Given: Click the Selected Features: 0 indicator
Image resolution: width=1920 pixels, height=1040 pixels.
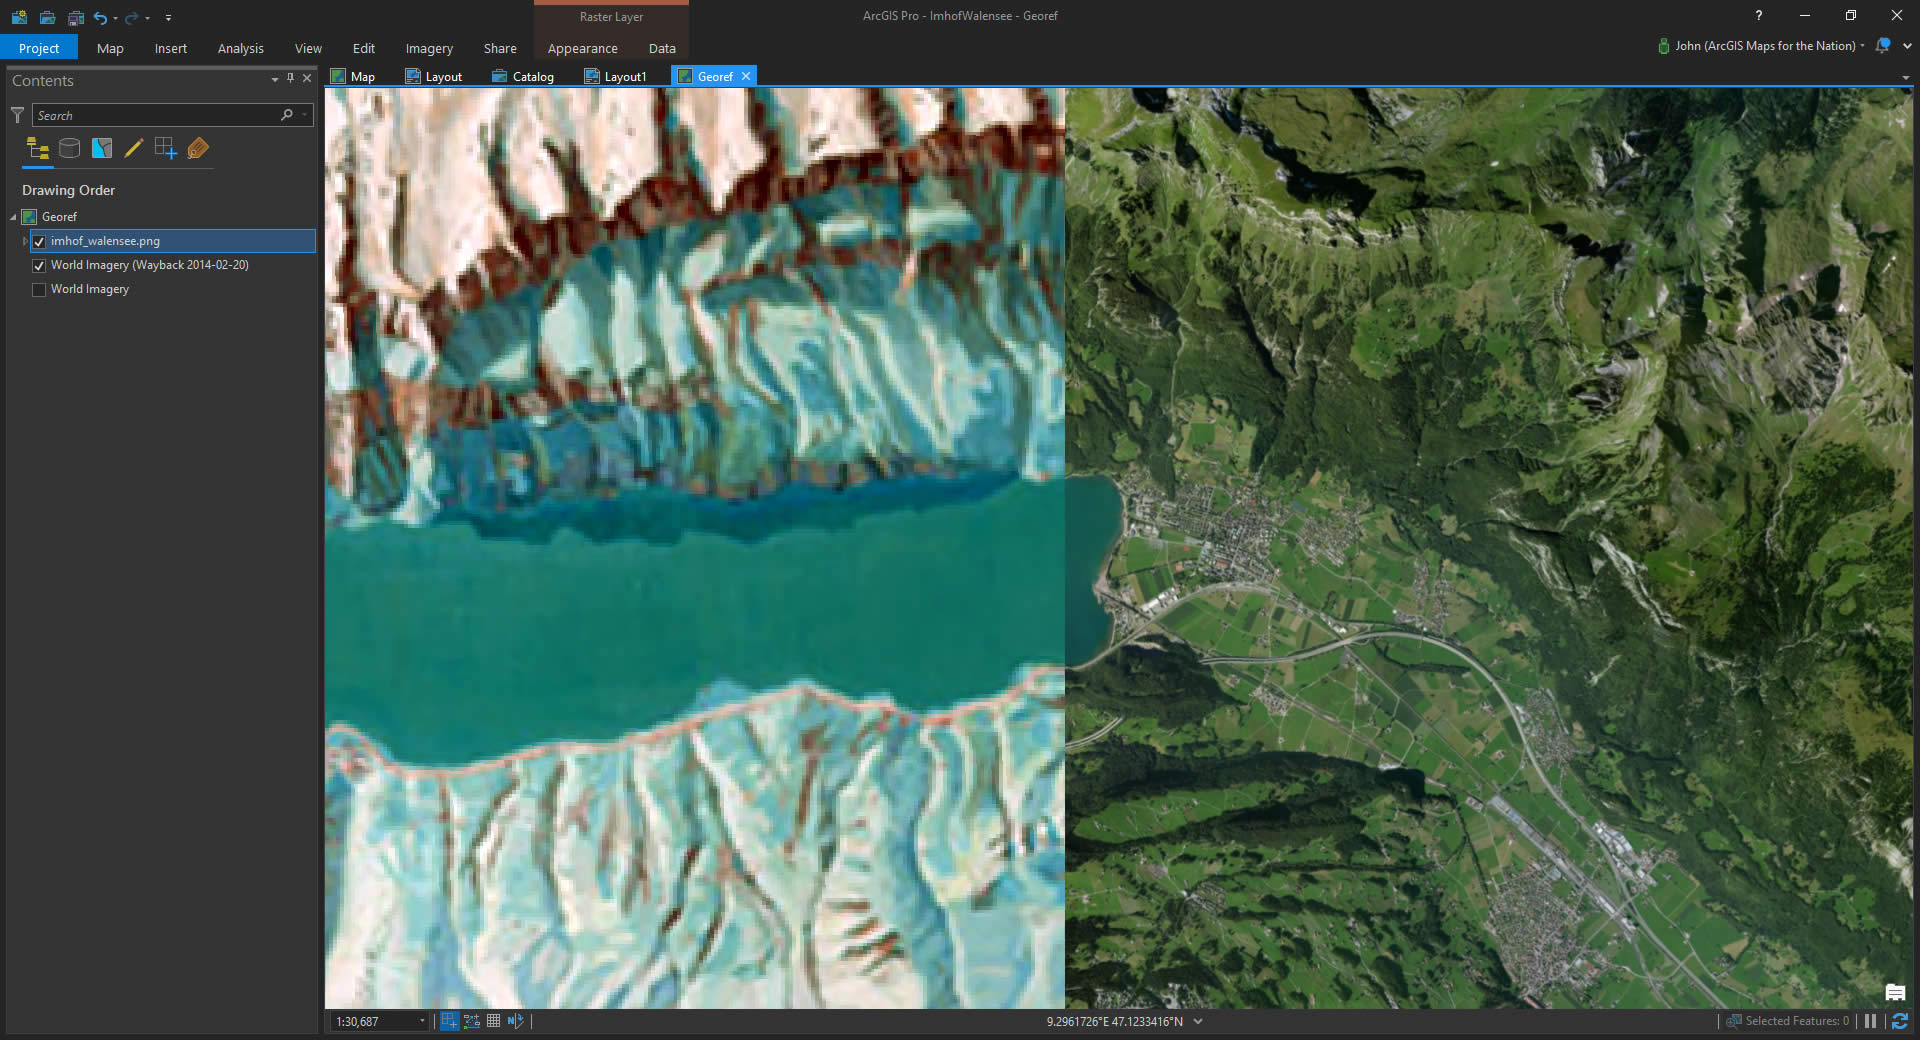Looking at the screenshot, I should click(1788, 1021).
